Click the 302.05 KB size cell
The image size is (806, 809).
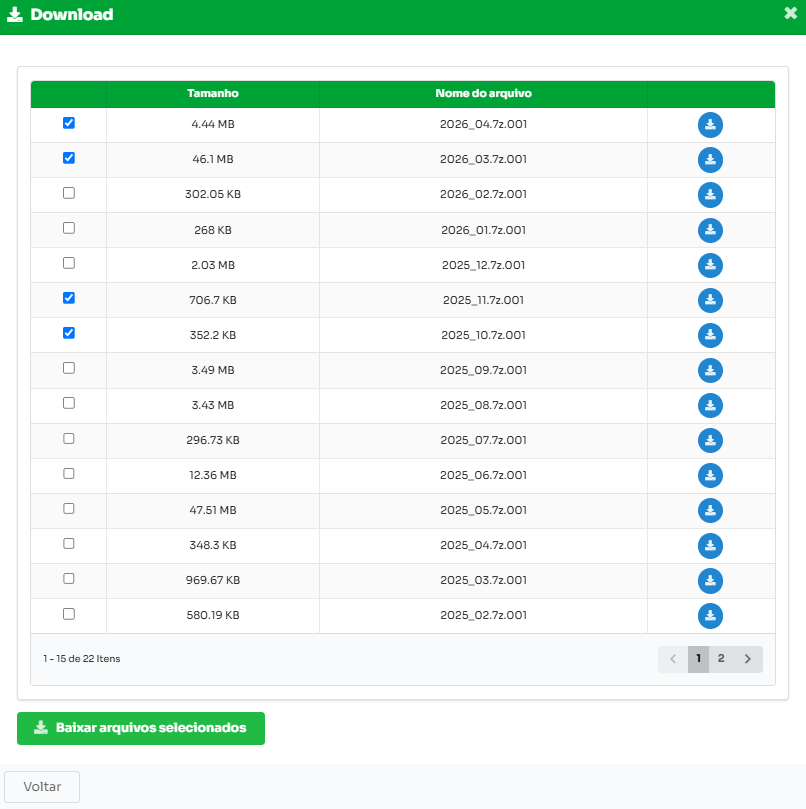[213, 195]
